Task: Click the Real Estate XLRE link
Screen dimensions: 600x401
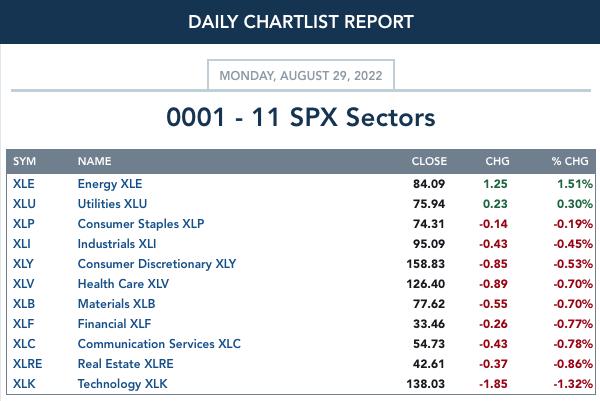Action: pos(126,364)
